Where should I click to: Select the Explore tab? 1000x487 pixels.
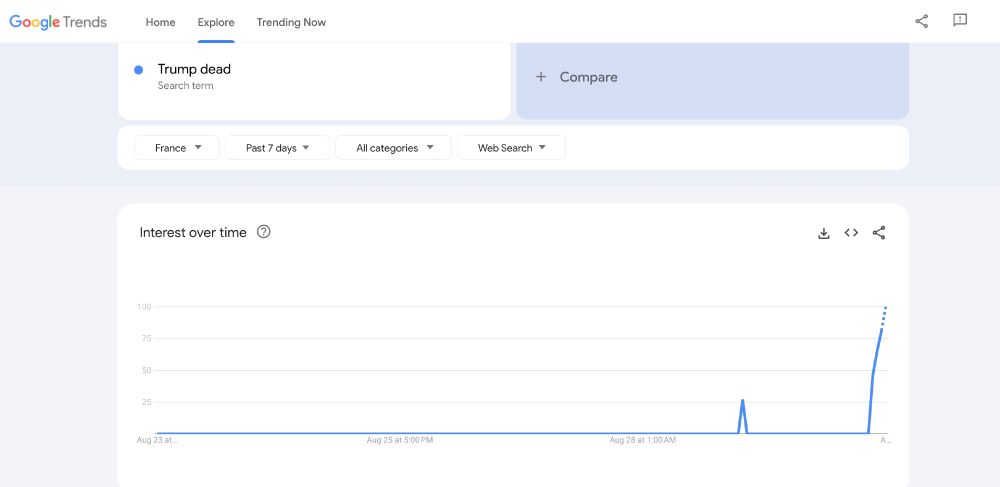click(216, 22)
